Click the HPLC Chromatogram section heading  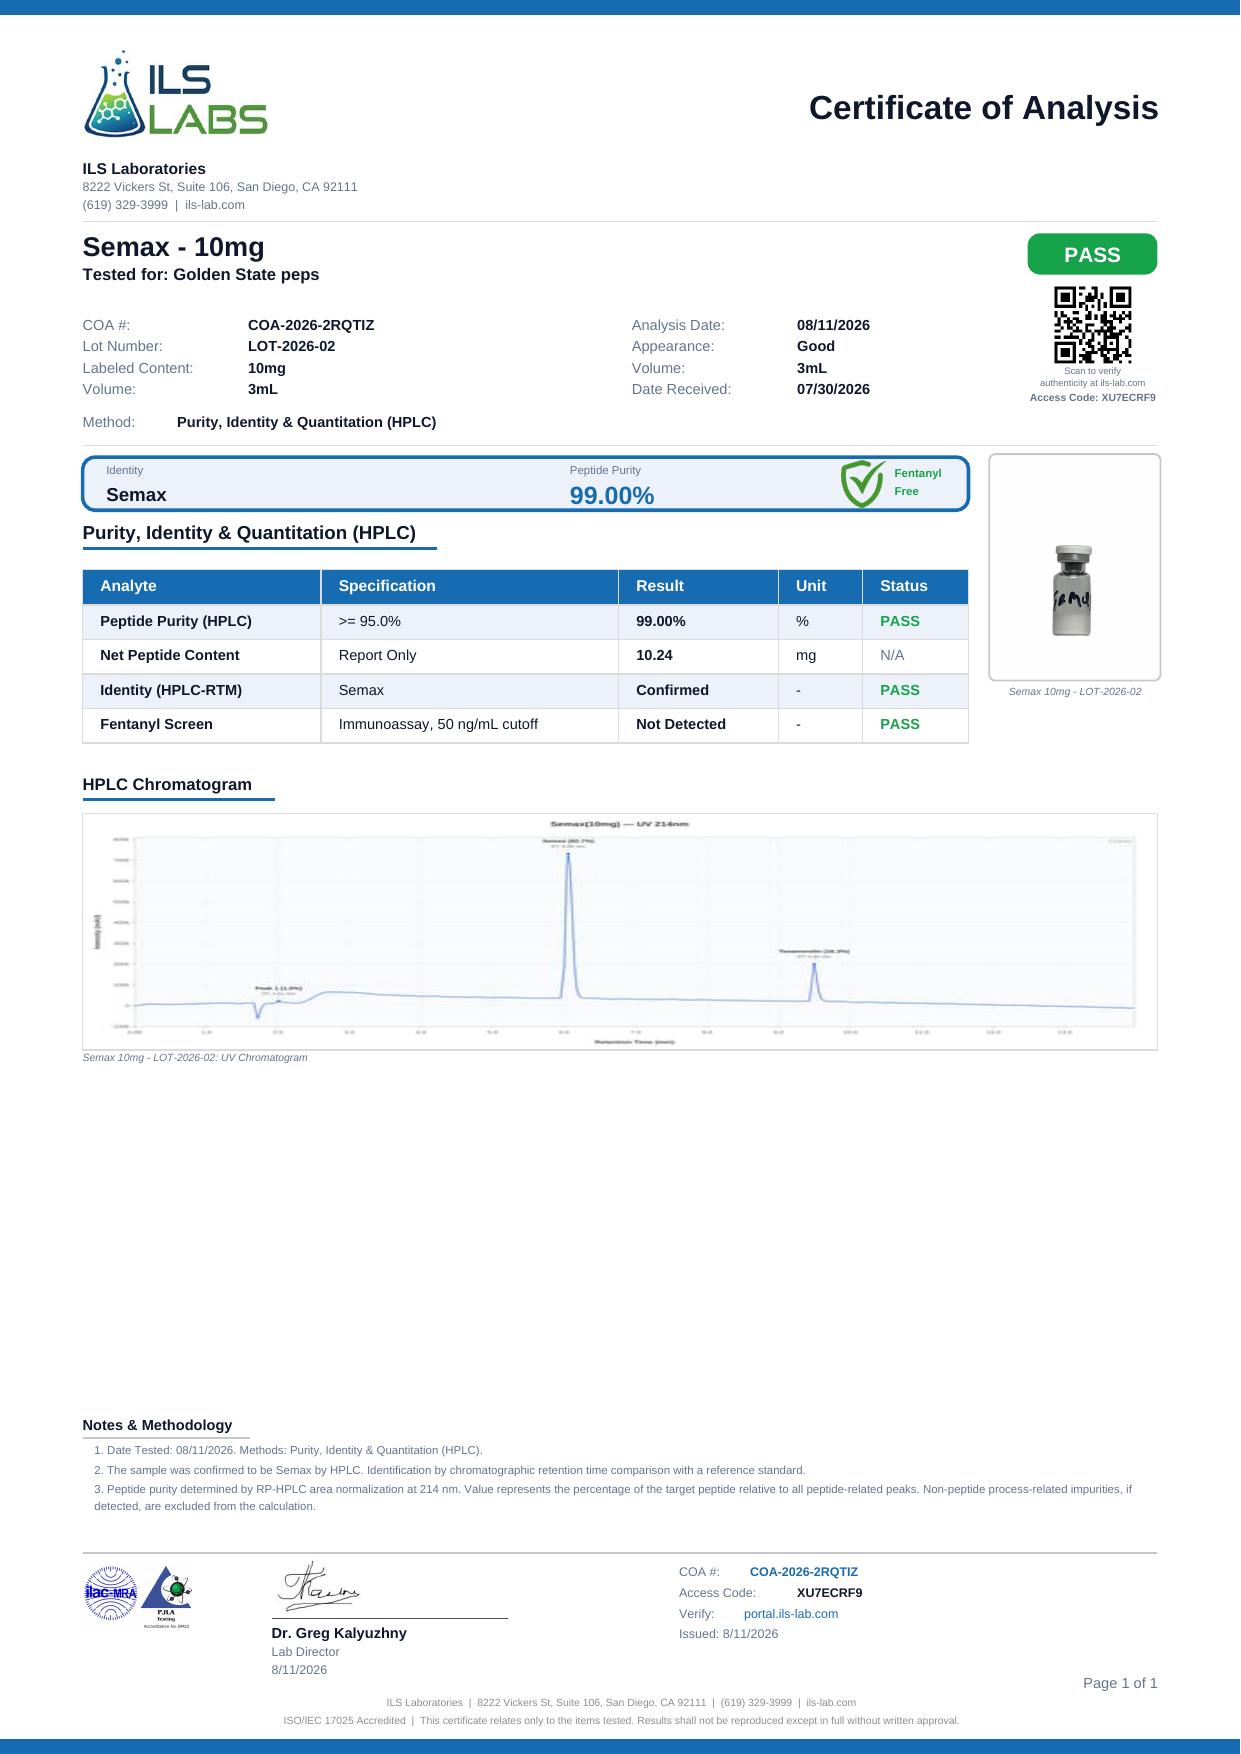167,784
